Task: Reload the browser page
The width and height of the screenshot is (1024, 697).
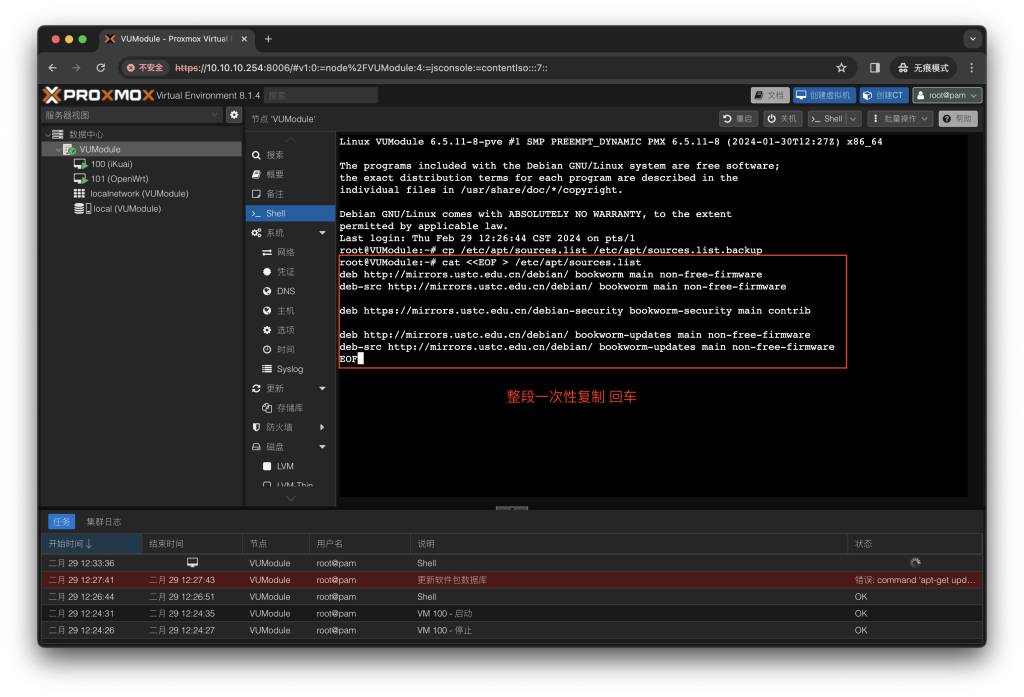Action: point(101,68)
